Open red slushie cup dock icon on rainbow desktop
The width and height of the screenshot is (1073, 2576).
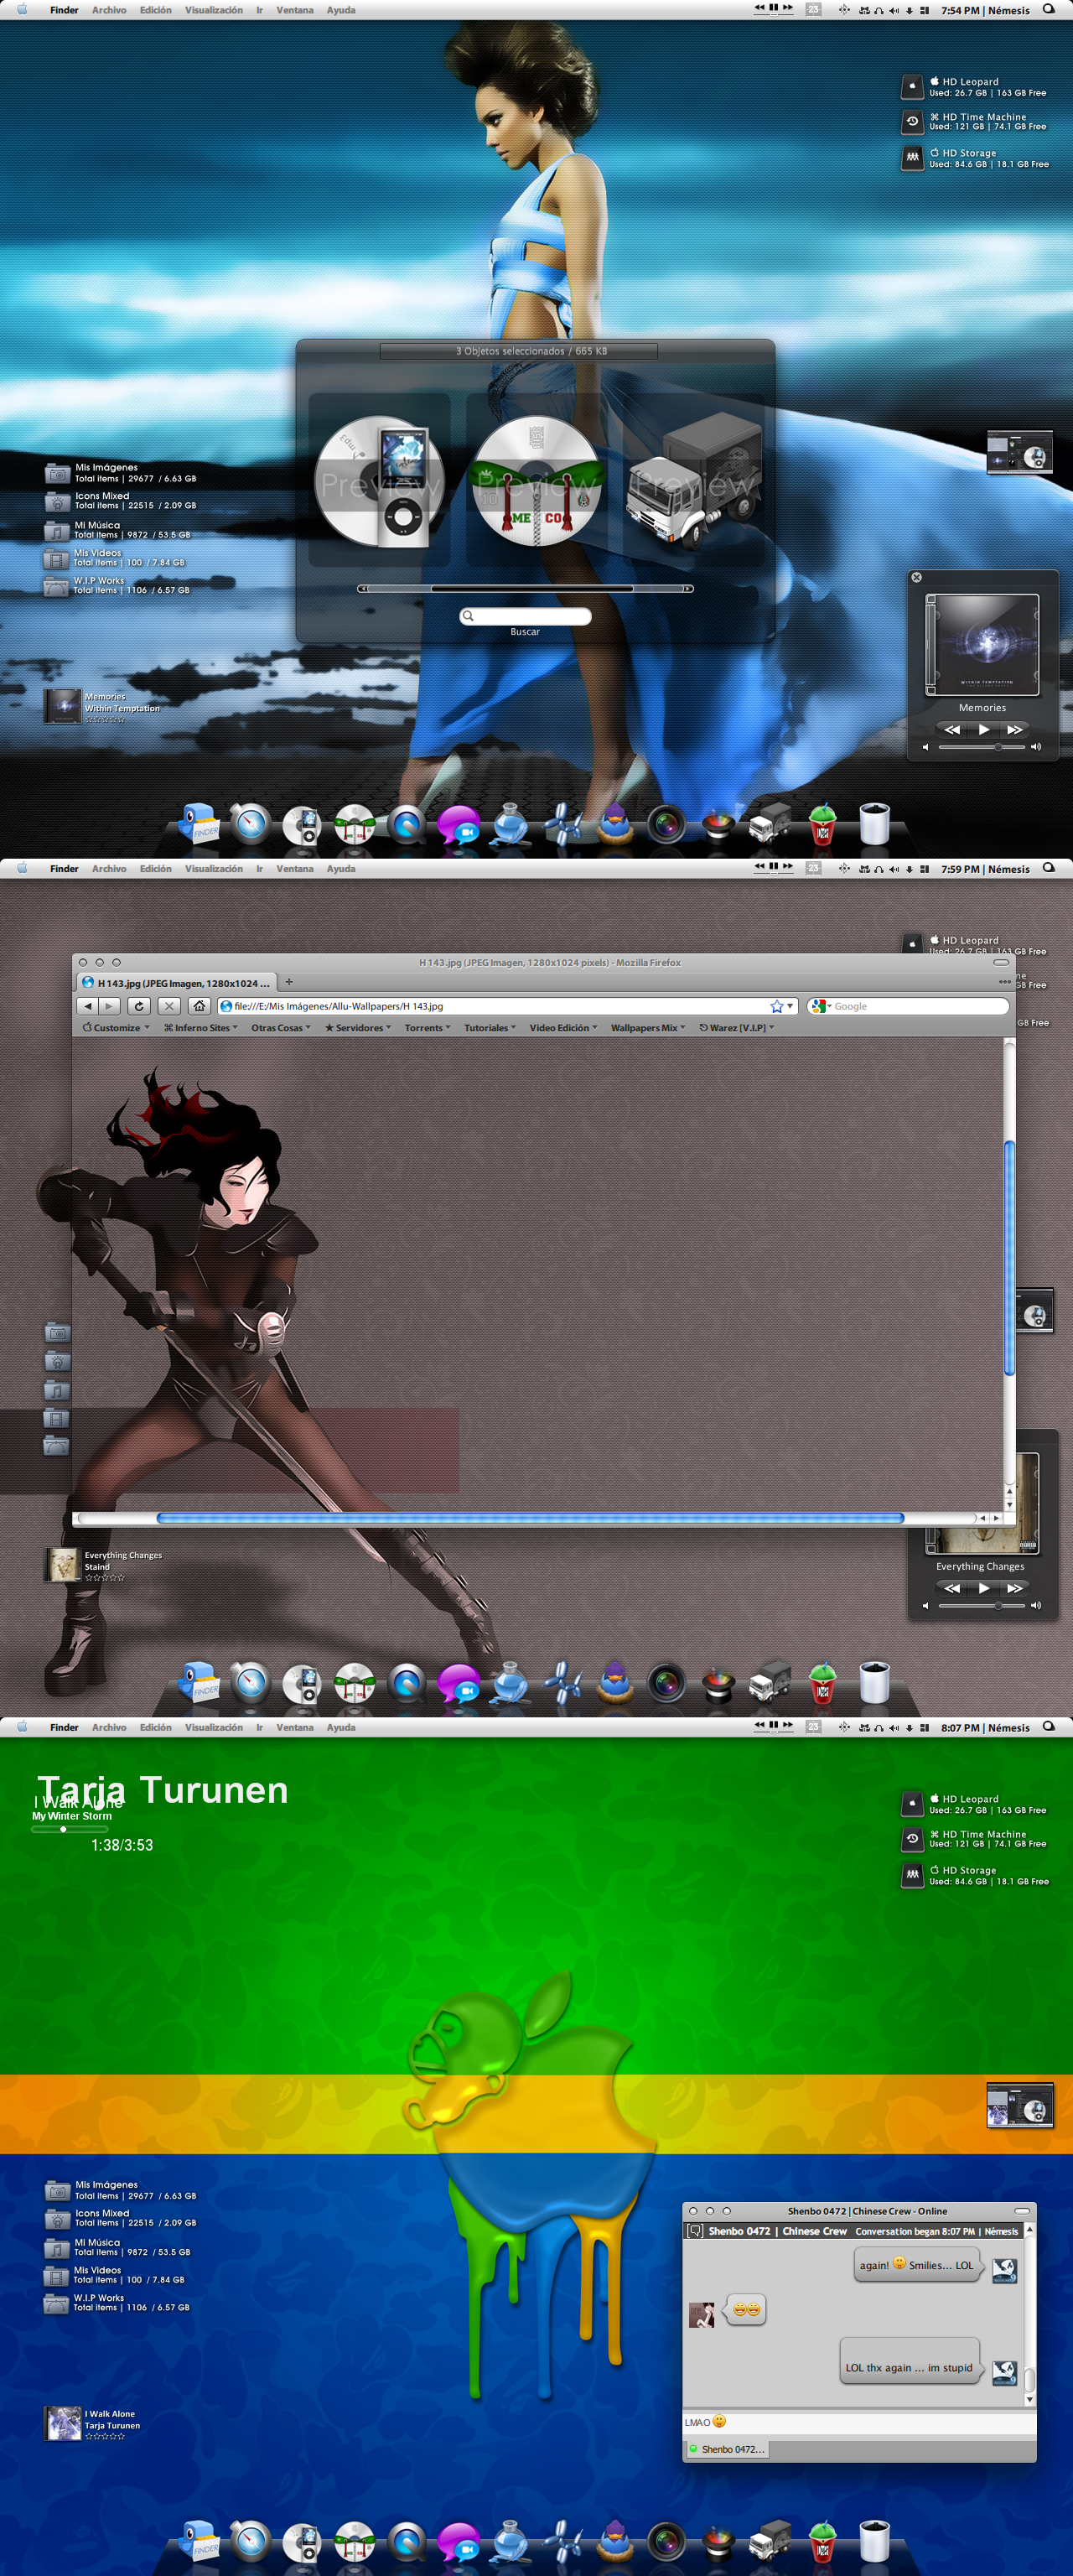coord(822,2541)
